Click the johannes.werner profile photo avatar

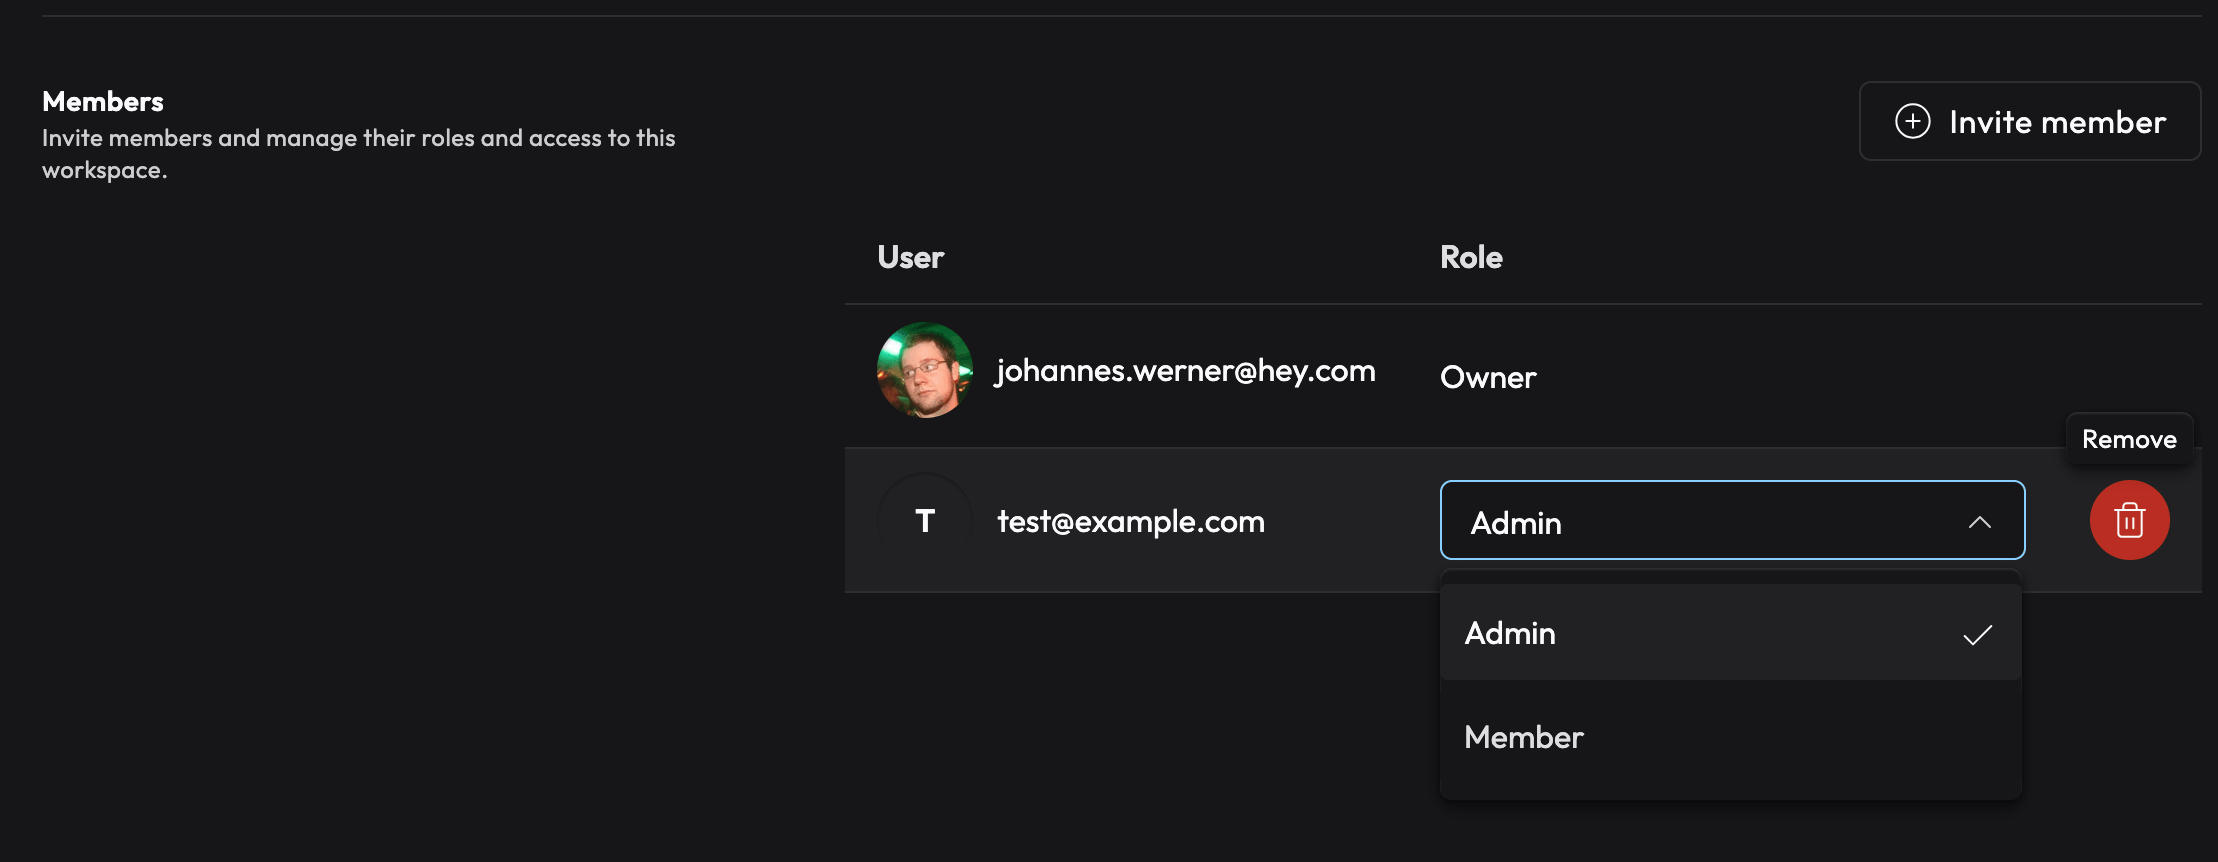(x=925, y=370)
